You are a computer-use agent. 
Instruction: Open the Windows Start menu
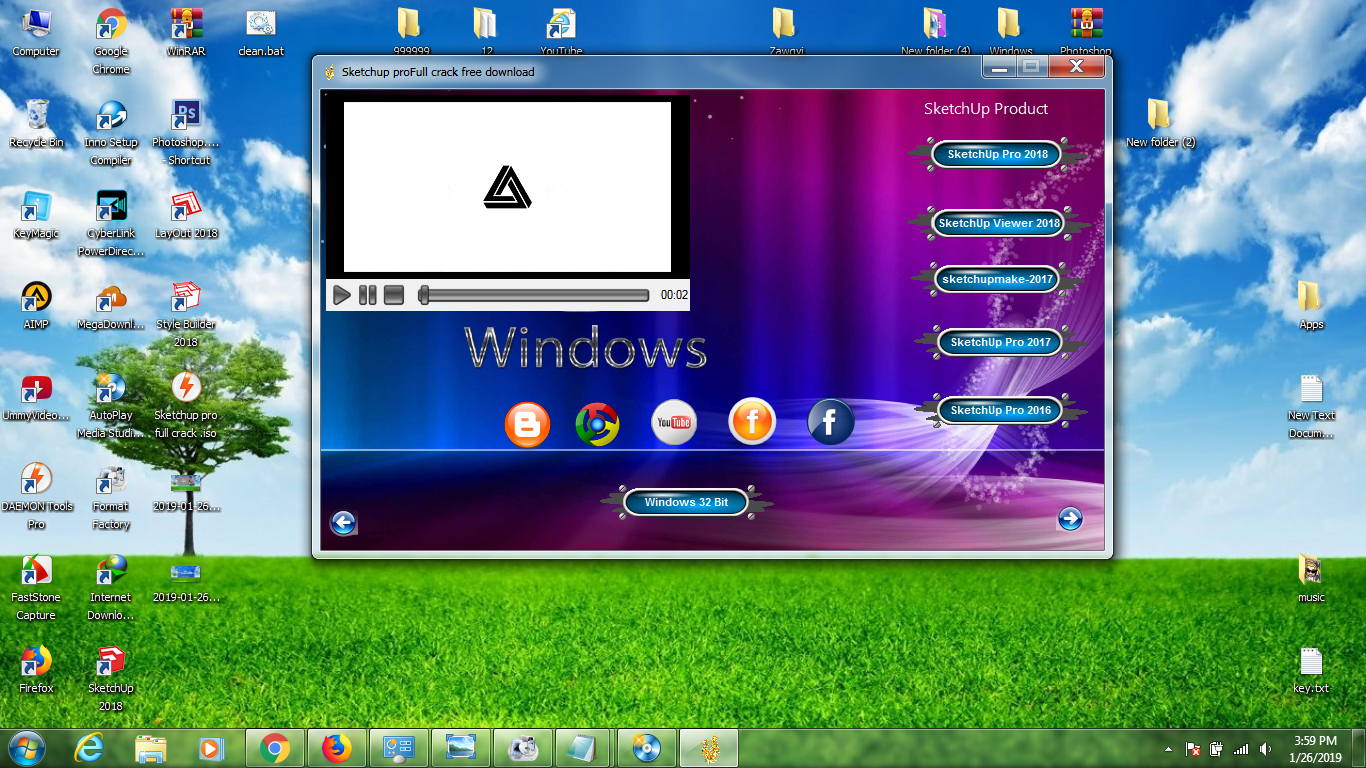[26, 748]
